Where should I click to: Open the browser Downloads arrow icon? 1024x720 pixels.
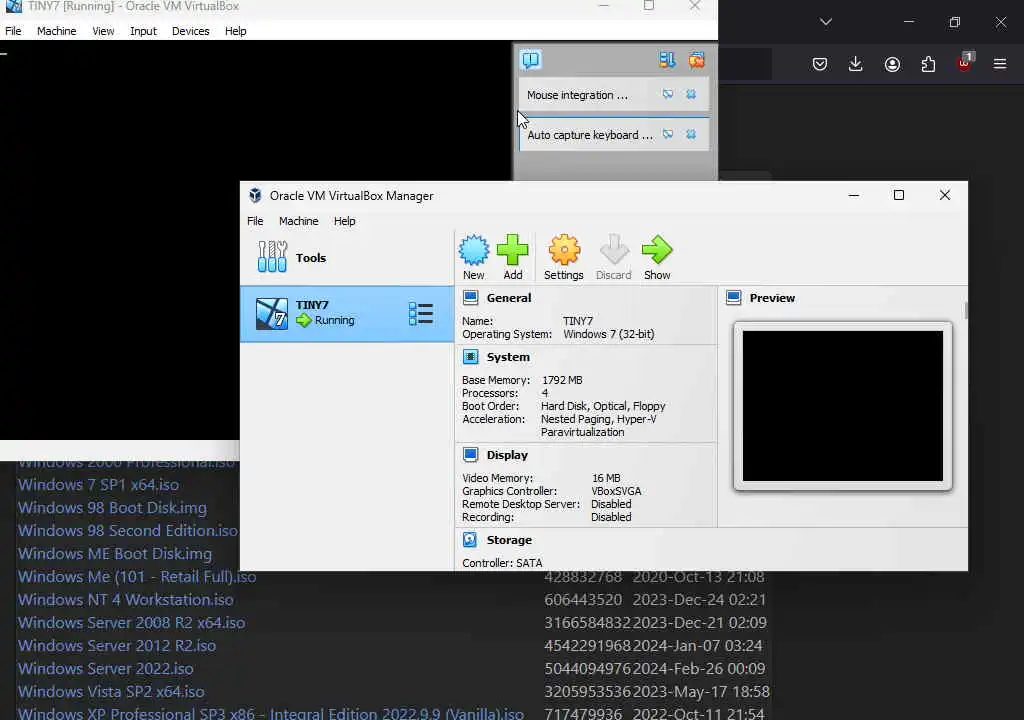tap(856, 63)
